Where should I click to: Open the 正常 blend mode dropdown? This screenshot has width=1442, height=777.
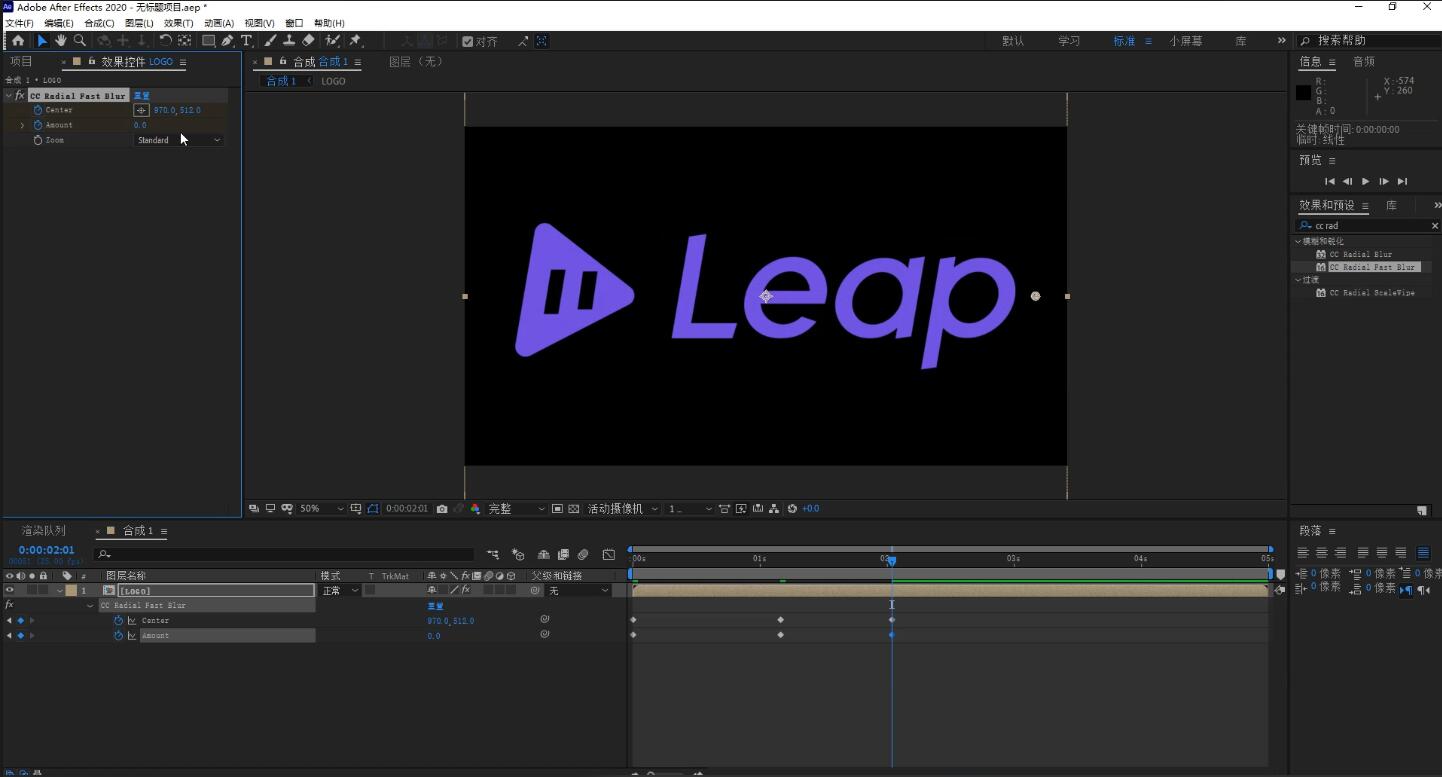(339, 591)
